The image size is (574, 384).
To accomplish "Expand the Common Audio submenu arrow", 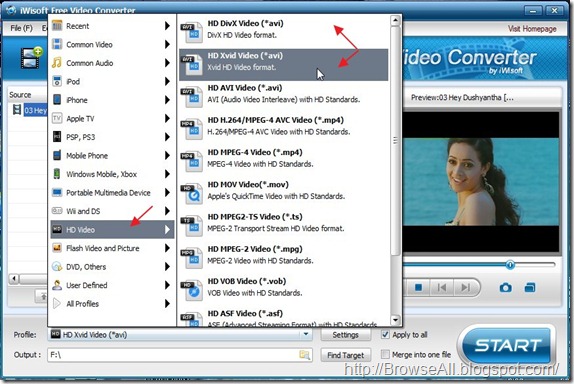I will point(167,63).
